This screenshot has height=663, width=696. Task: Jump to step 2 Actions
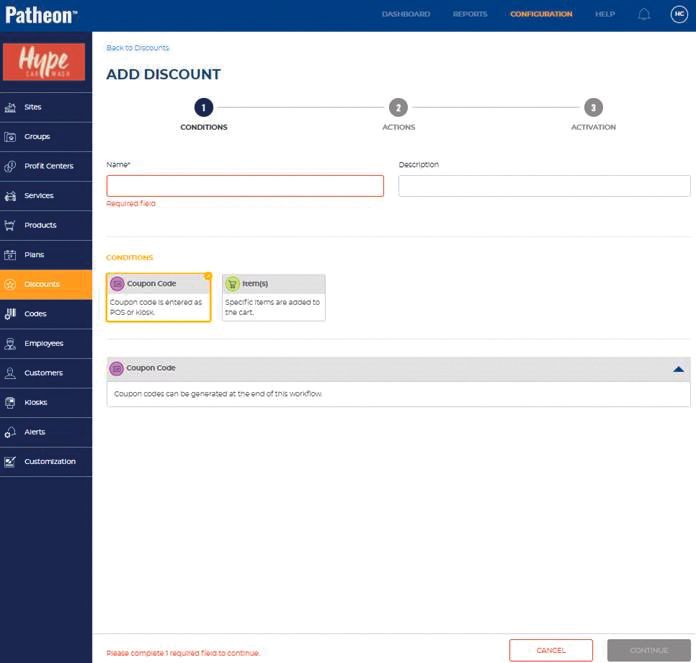398,108
